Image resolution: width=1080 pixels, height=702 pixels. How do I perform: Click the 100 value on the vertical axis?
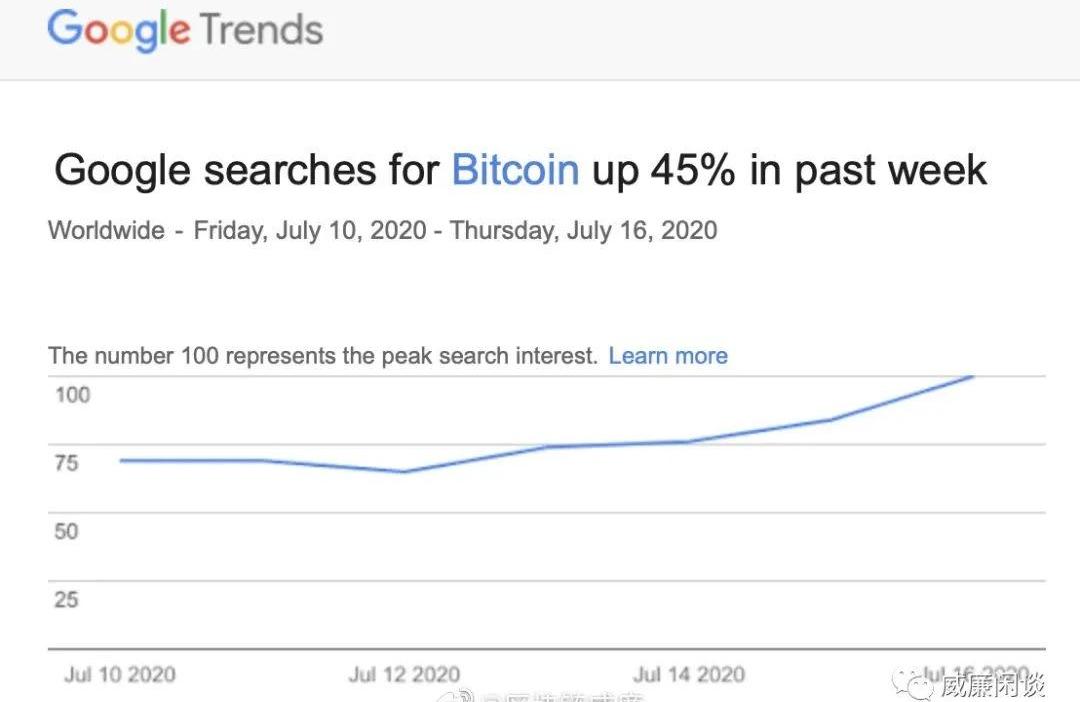tap(72, 395)
